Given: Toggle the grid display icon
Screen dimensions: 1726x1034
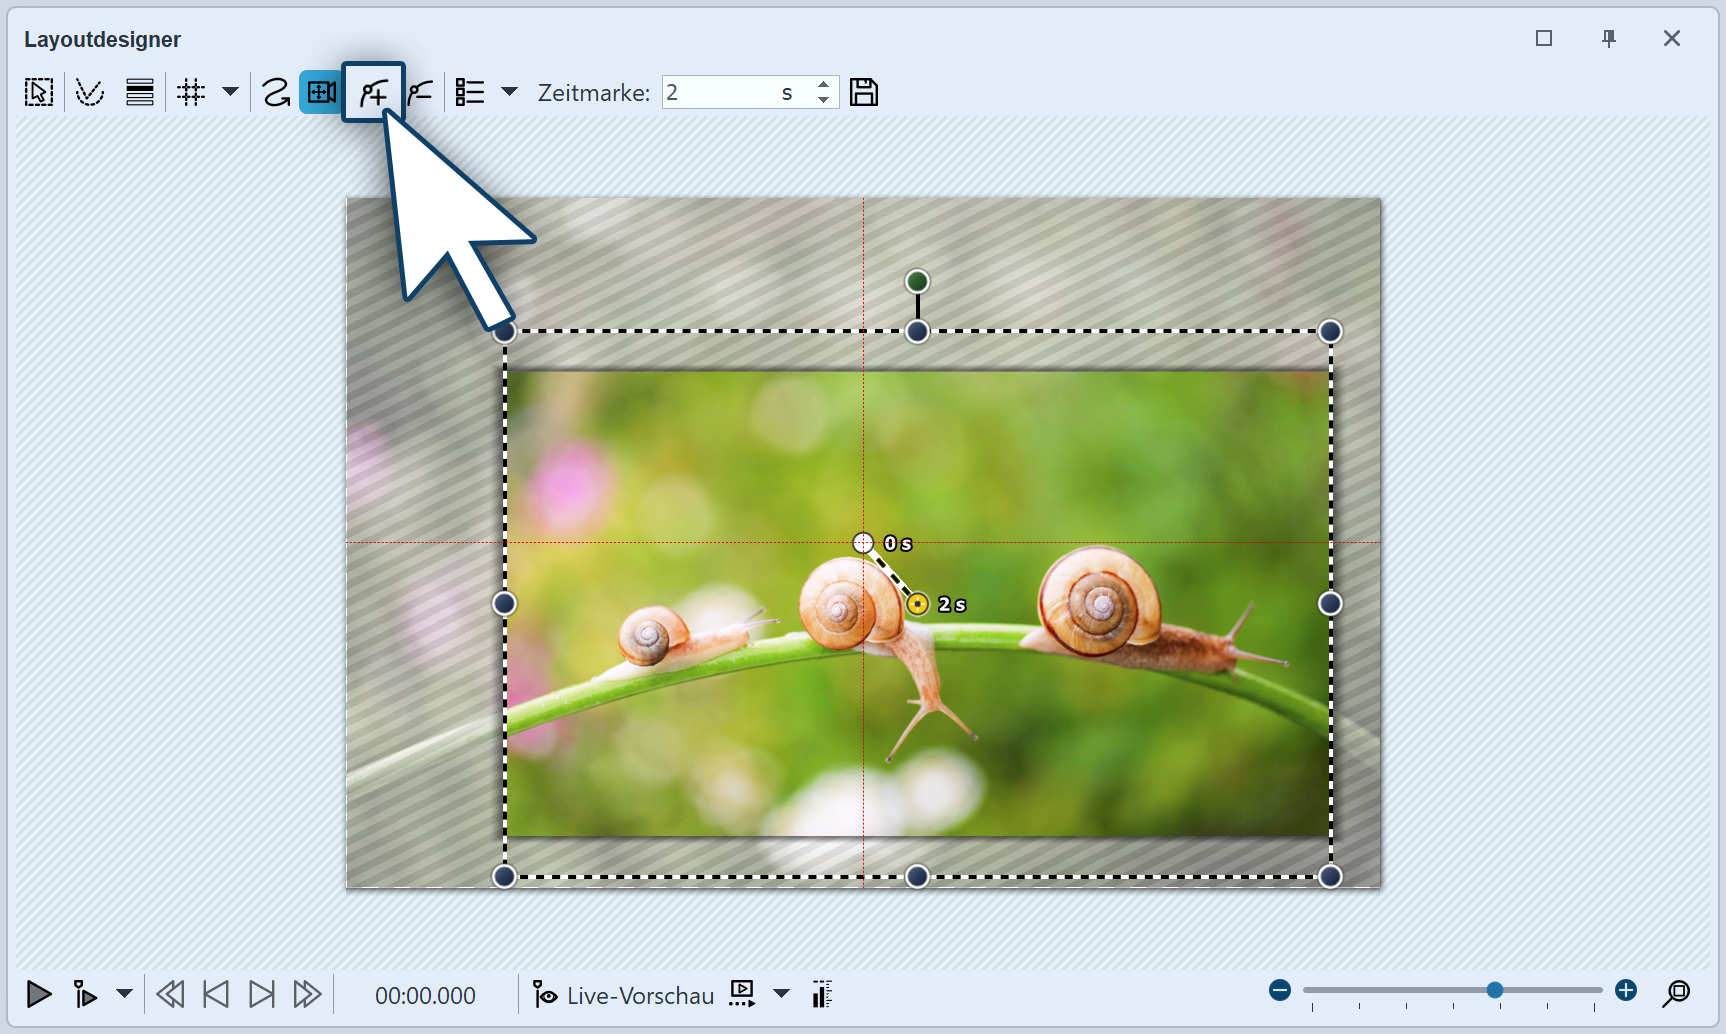Looking at the screenshot, I should (x=191, y=93).
